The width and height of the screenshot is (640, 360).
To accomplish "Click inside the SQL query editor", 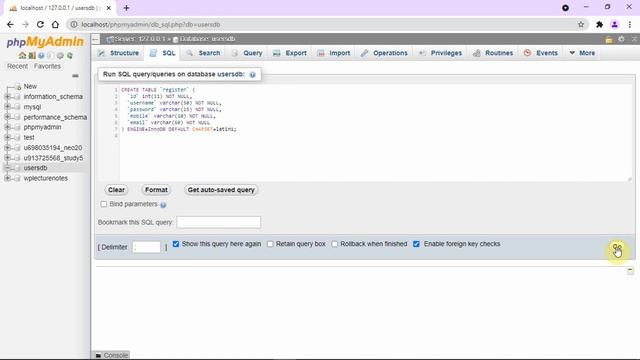I will (365, 133).
